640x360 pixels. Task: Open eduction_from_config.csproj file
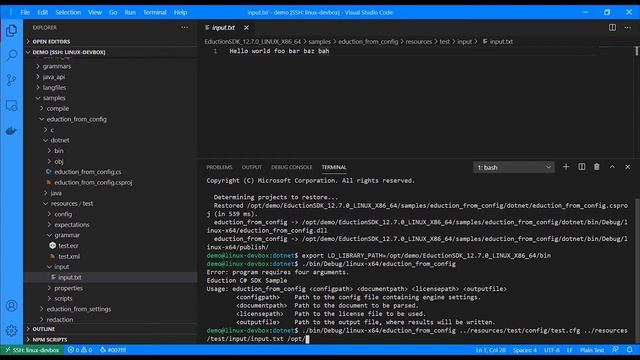(93, 182)
